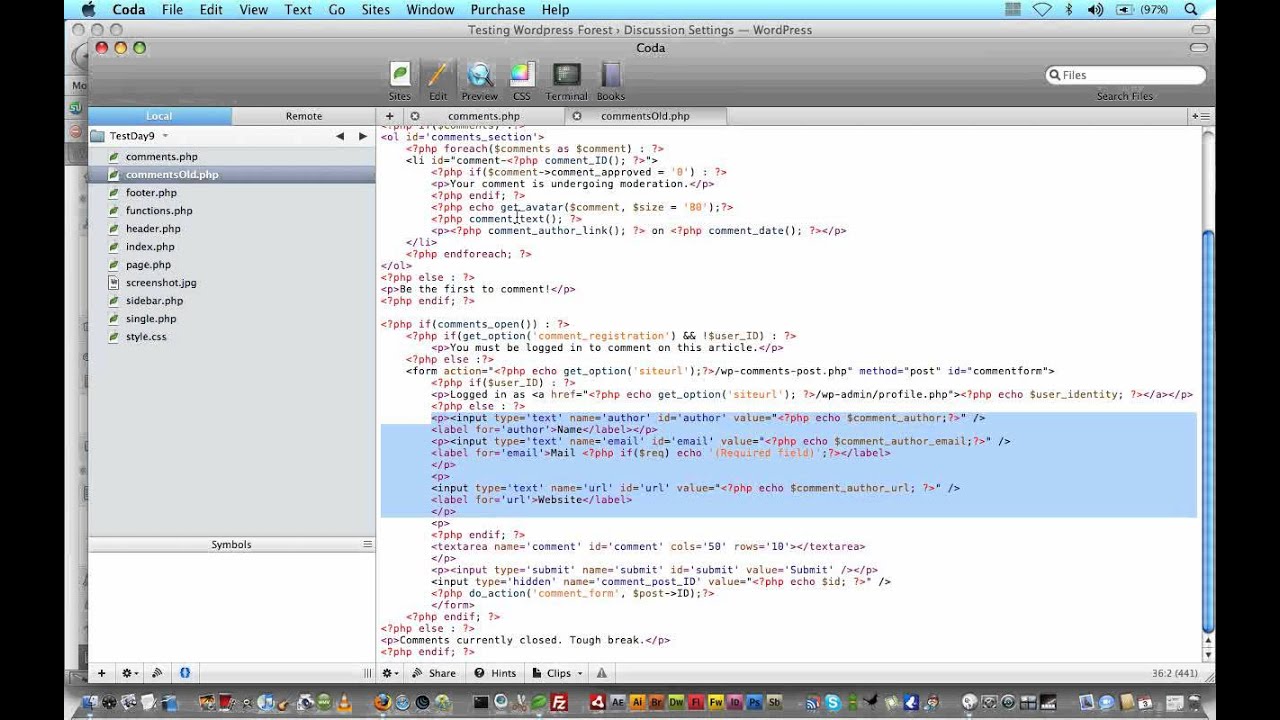1280x720 pixels.
Task: Select screenshot.jpg in the file list
Action: [x=161, y=283]
